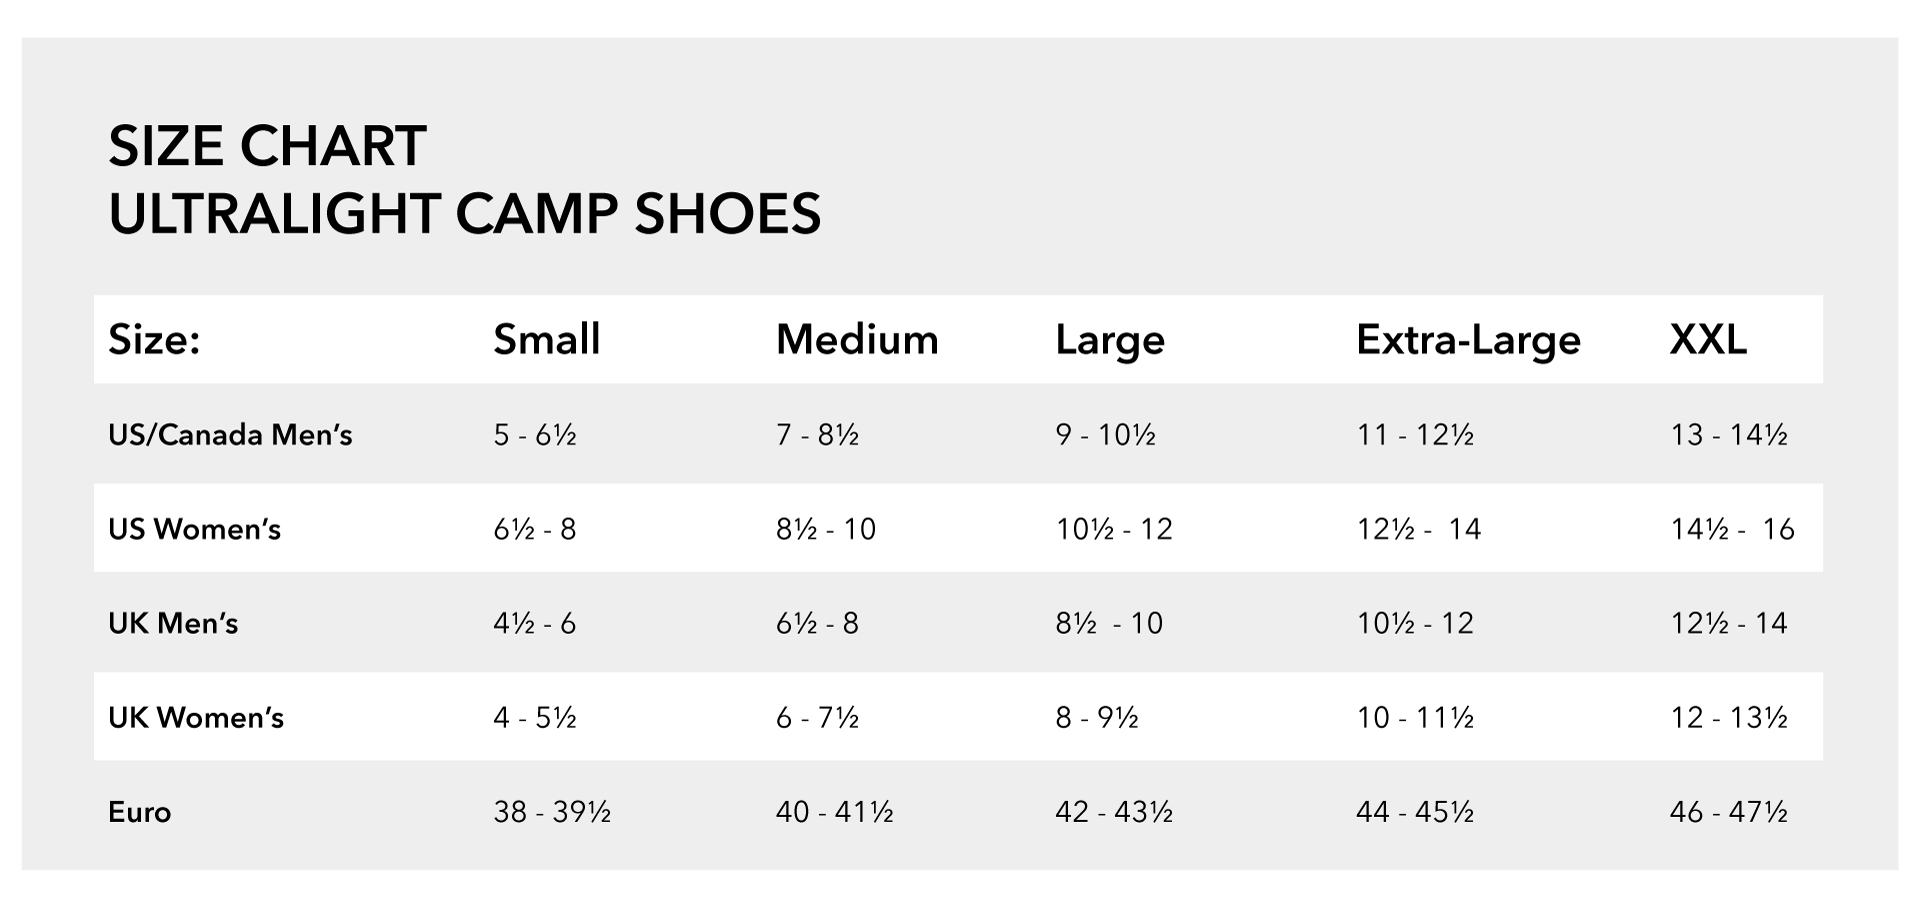This screenshot has height=910, width=1920.
Task: Click the US Women's row label
Action: coord(194,529)
